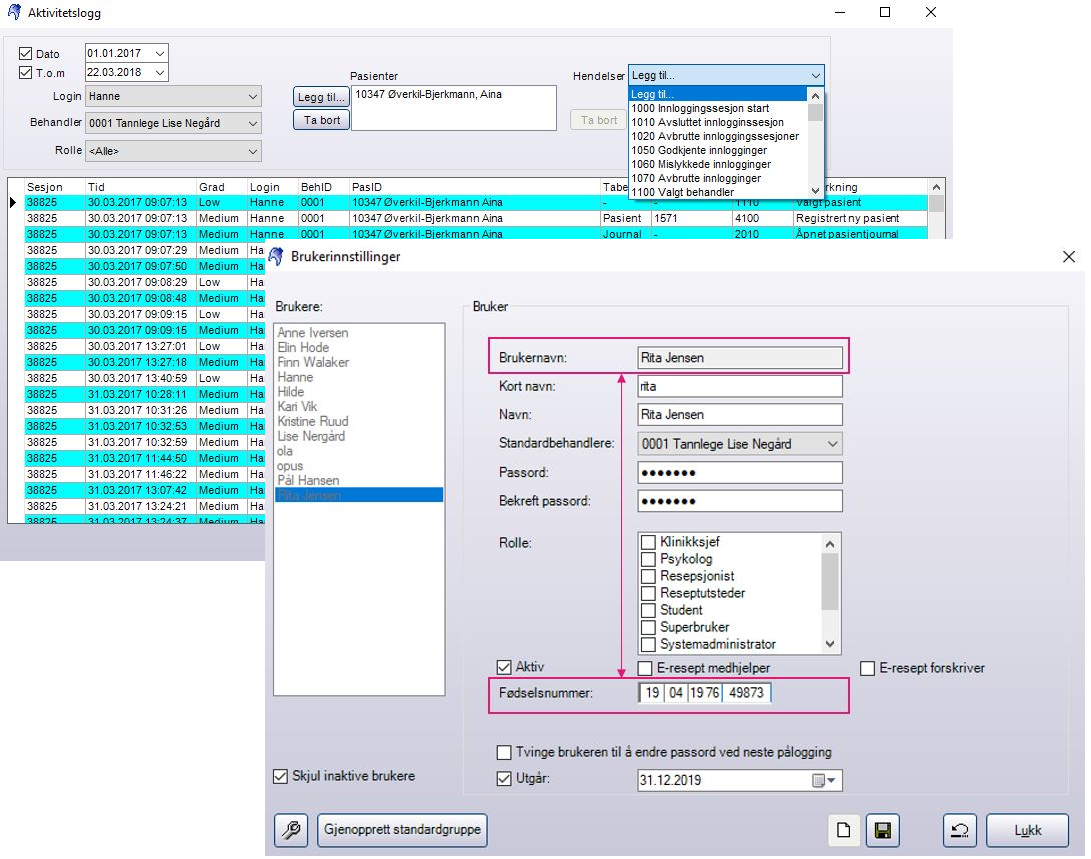Select 1050 Godkjente innlogginger event
The image size is (1091, 859).
point(717,150)
